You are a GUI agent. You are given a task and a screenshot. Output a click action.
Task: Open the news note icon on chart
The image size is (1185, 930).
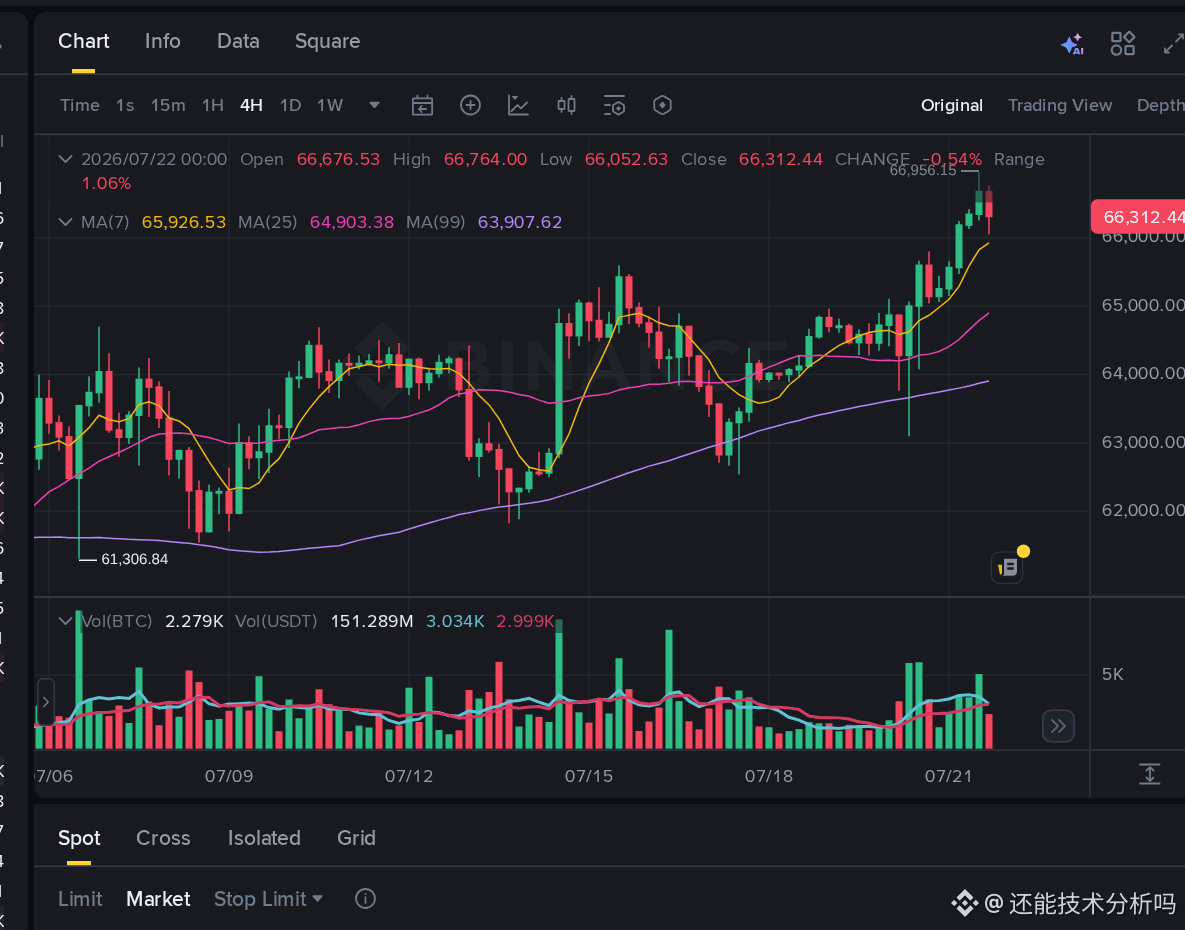tap(1007, 567)
